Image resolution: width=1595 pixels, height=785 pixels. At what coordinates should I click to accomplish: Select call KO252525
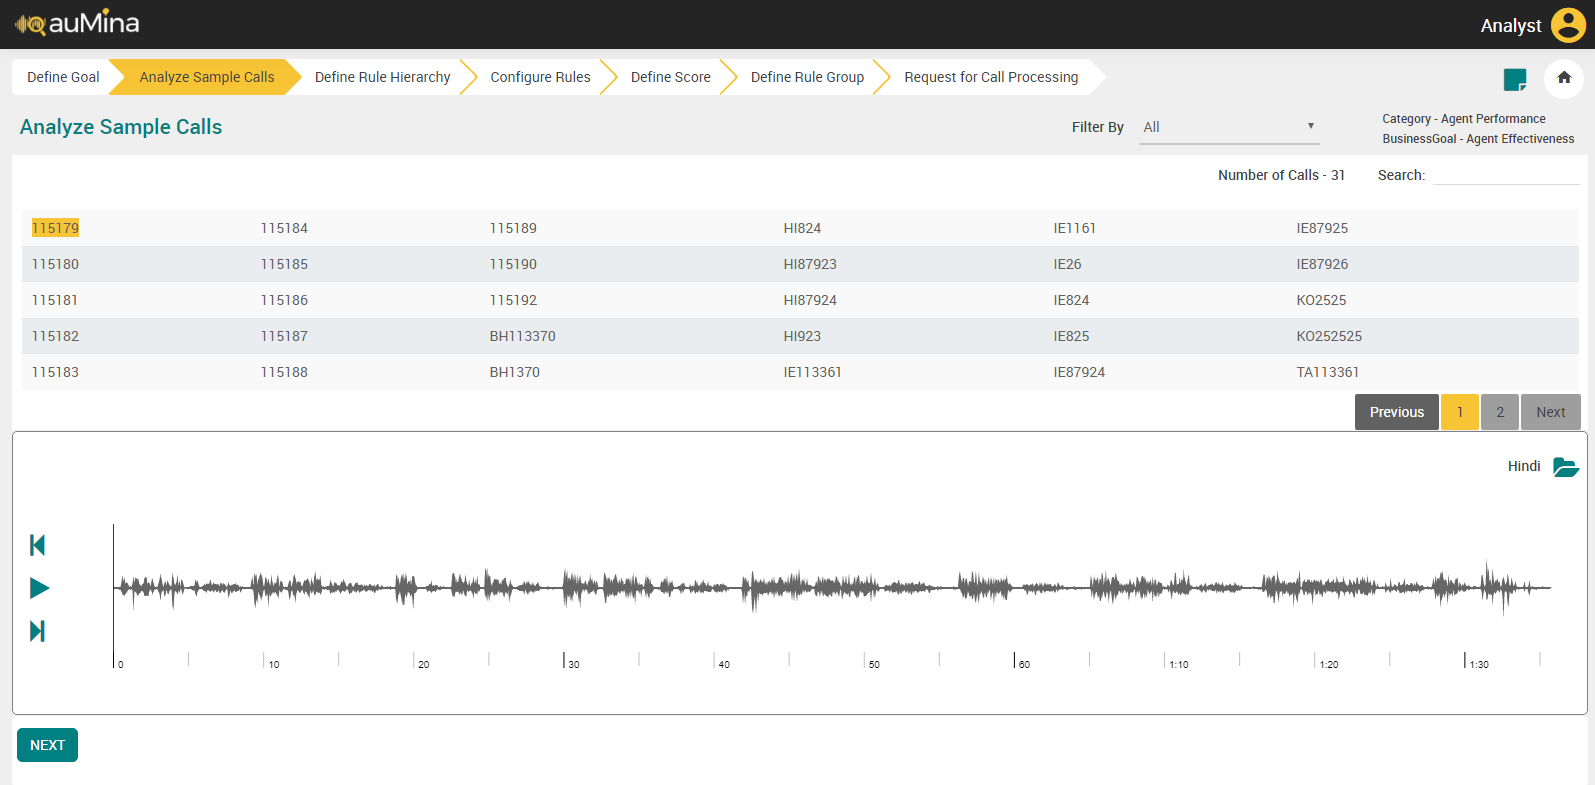pyautogui.click(x=1329, y=336)
